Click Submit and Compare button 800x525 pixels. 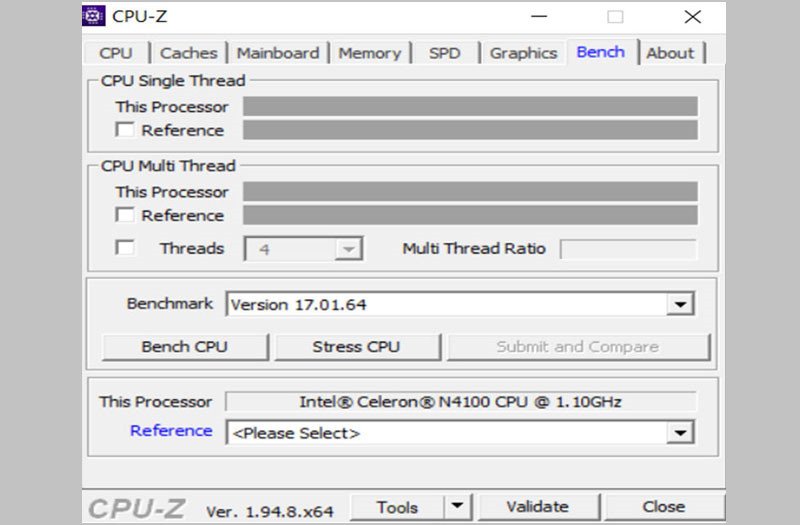(578, 347)
